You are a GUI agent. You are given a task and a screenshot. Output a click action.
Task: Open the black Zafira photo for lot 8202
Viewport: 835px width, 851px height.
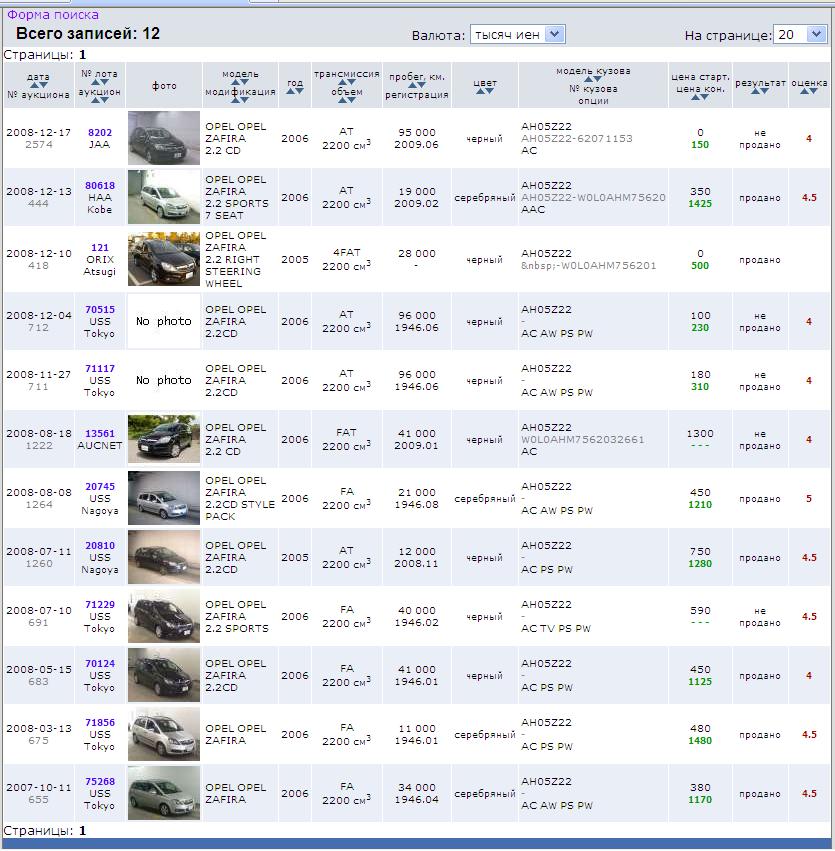164,138
